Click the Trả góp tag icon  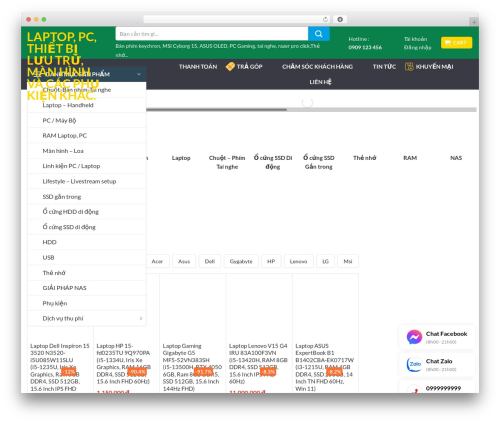(x=230, y=66)
